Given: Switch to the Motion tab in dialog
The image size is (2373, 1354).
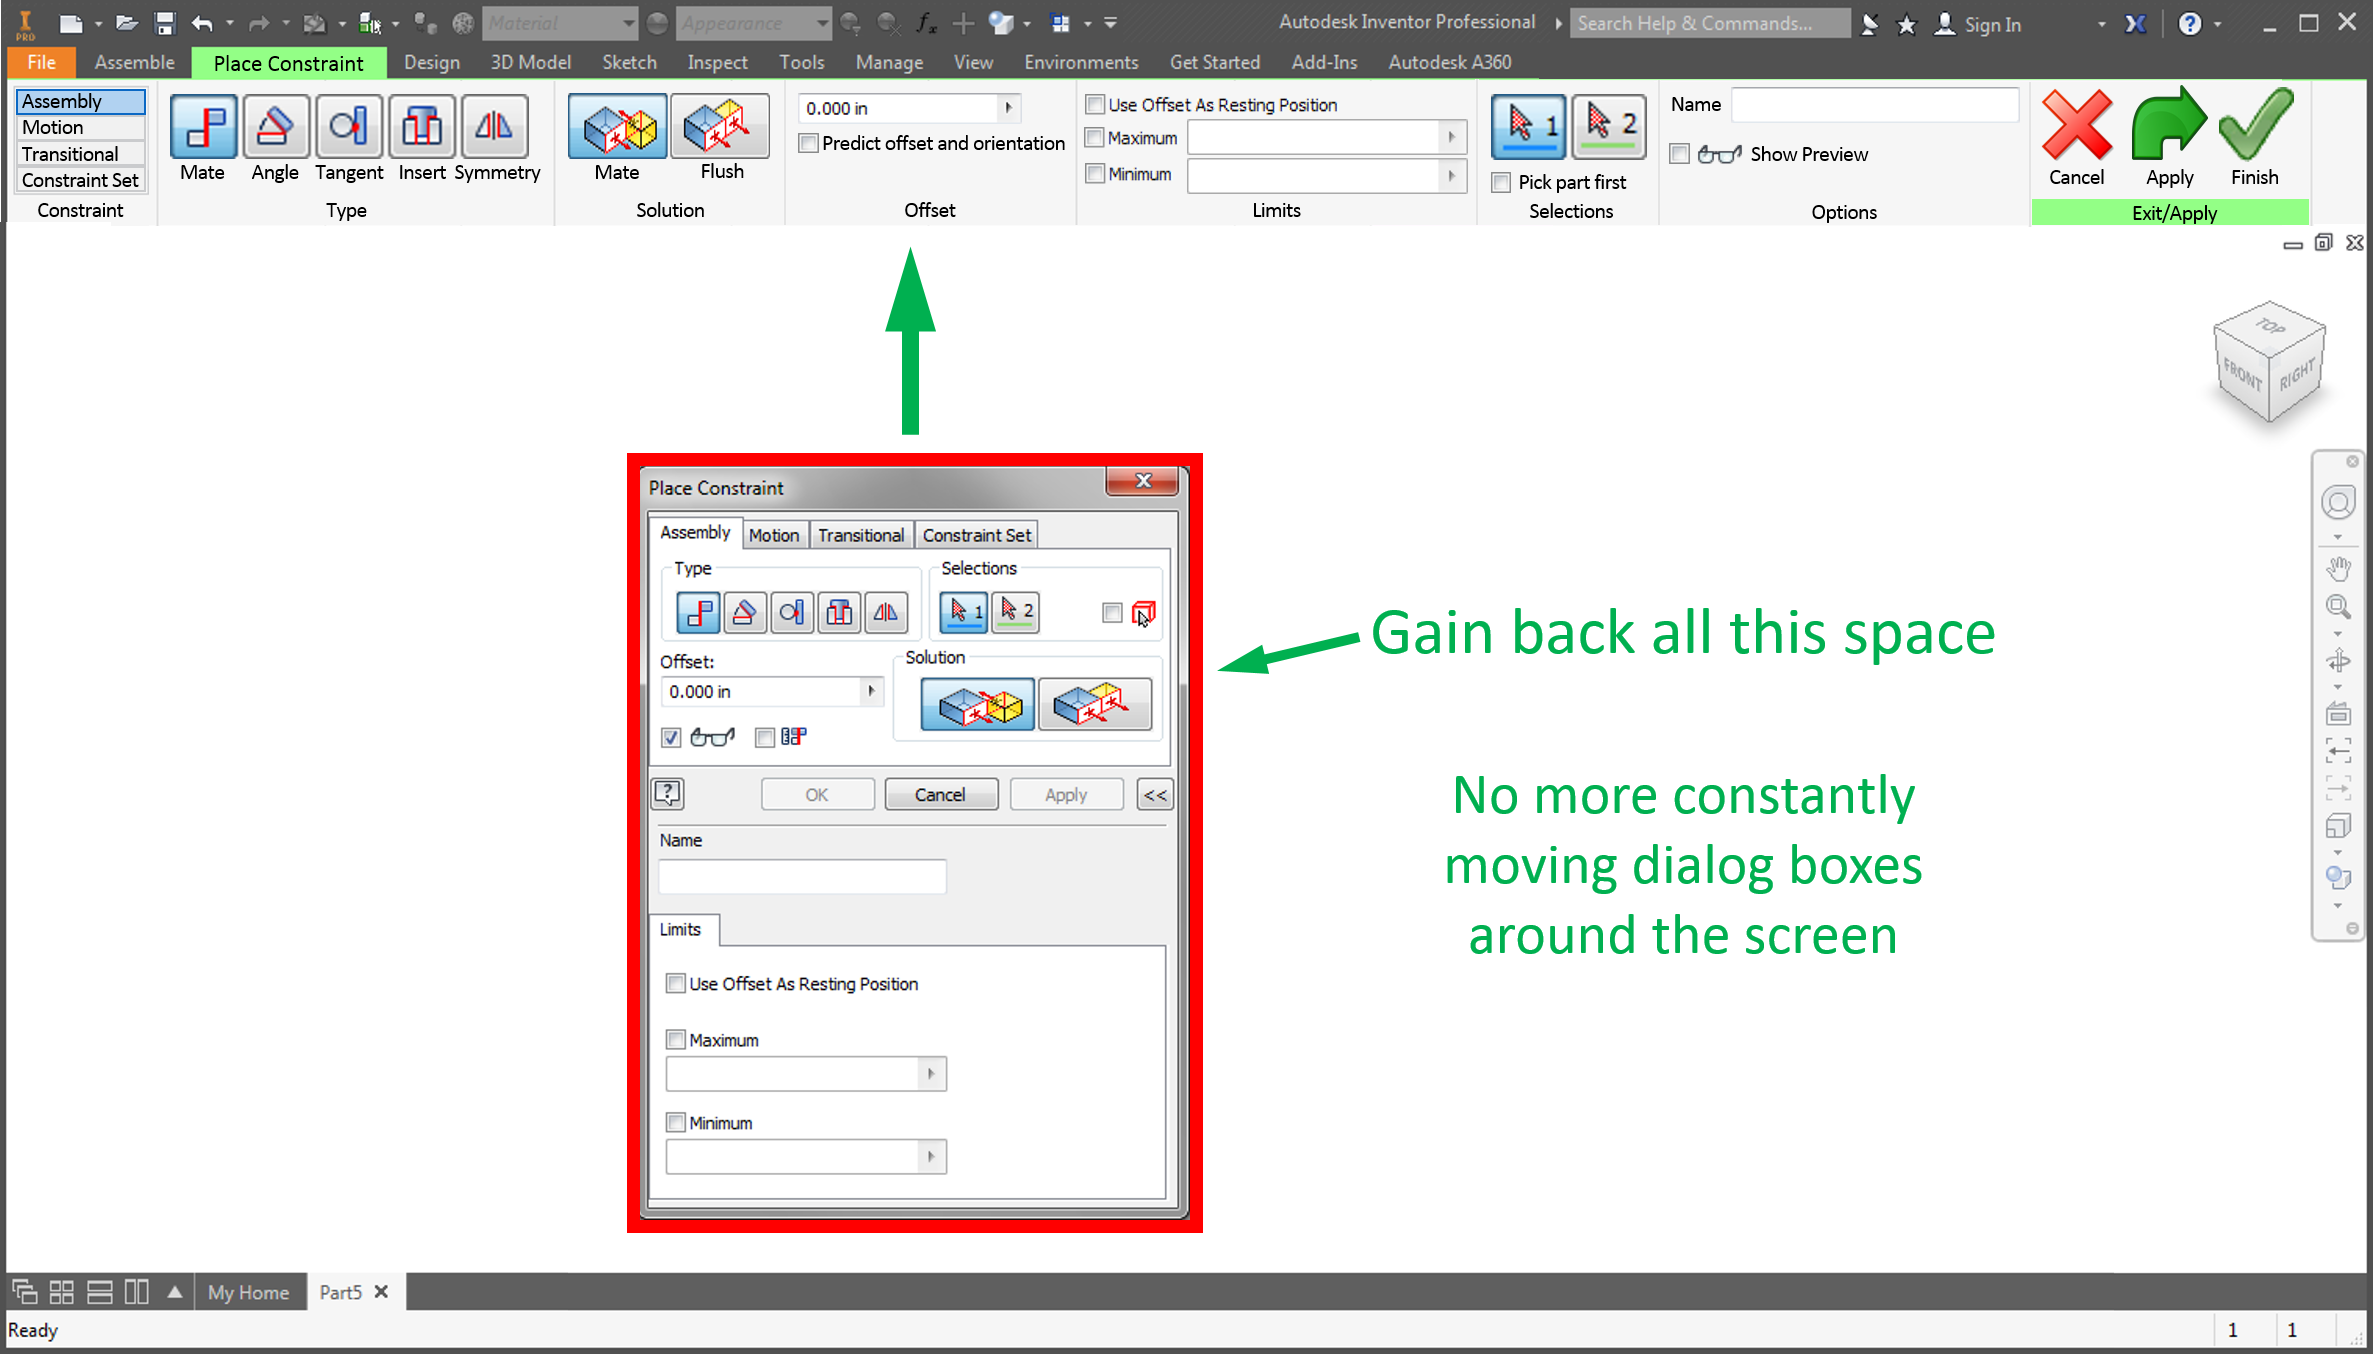Looking at the screenshot, I should coord(773,535).
